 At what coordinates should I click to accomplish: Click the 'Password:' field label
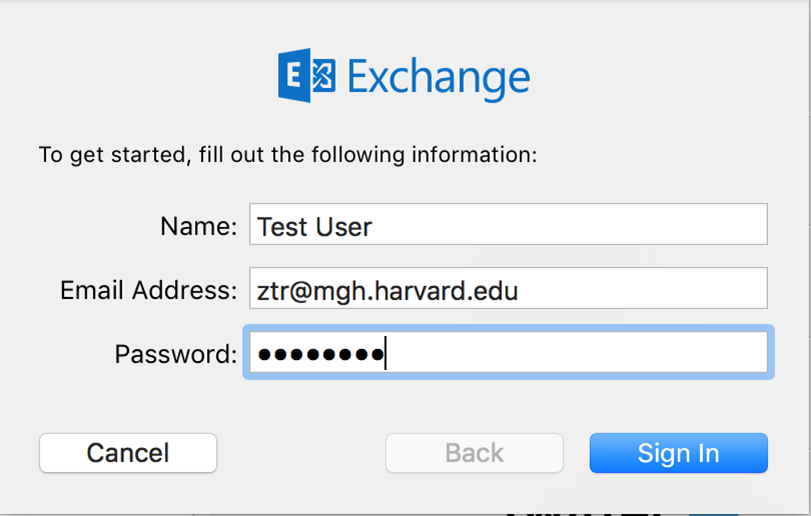176,354
